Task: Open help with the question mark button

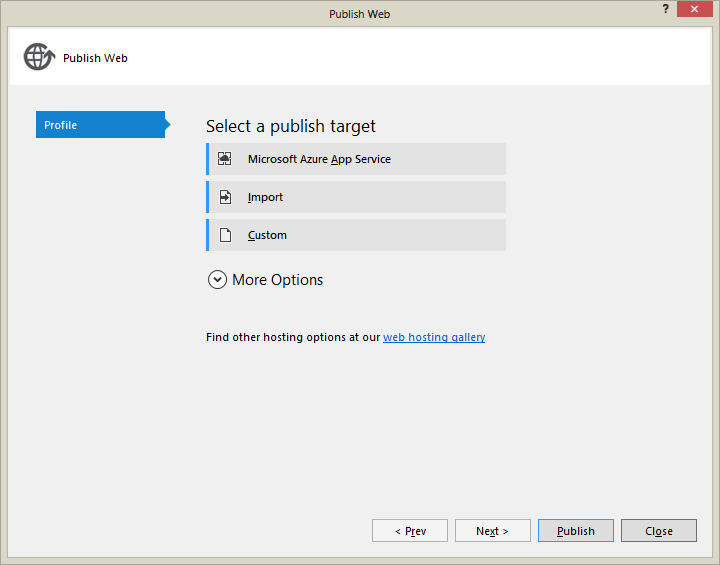Action: click(665, 9)
